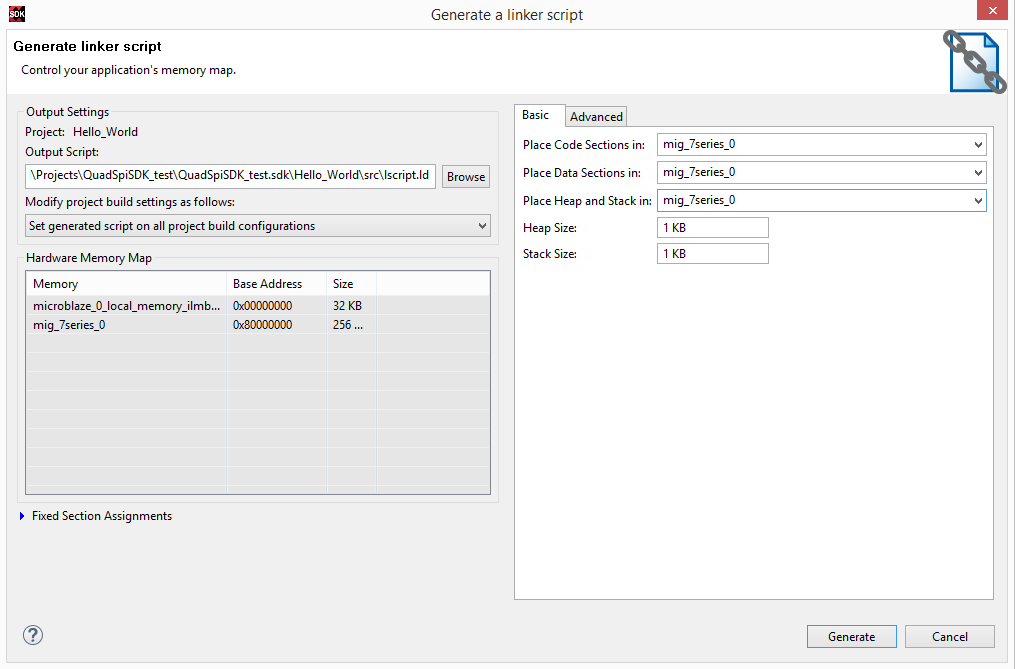Select microblaze_0_local_memory row
The image size is (1015, 669).
tap(258, 306)
